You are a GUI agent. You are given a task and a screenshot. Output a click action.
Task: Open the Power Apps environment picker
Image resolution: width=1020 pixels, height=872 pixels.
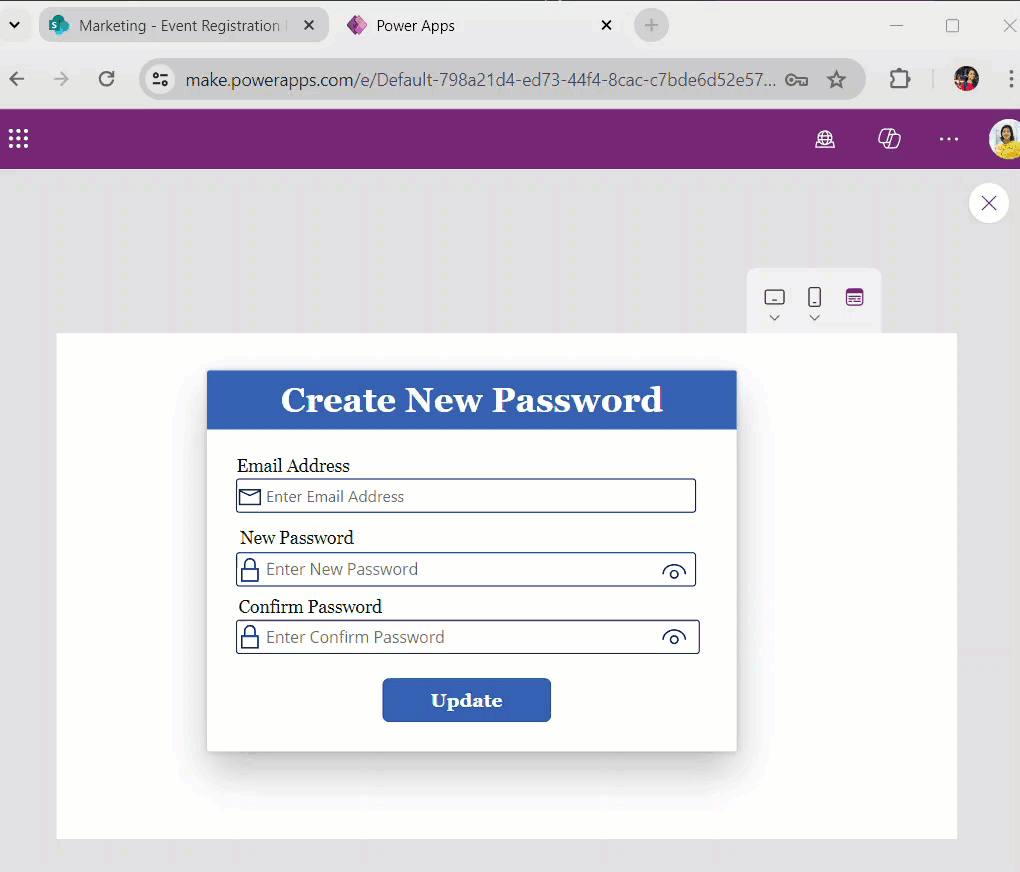[x=825, y=139]
